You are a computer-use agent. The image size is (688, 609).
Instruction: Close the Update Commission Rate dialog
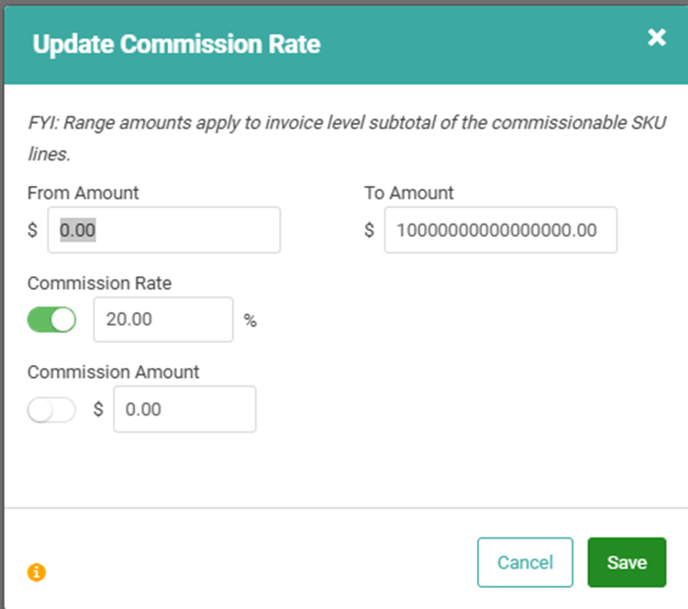pos(656,38)
